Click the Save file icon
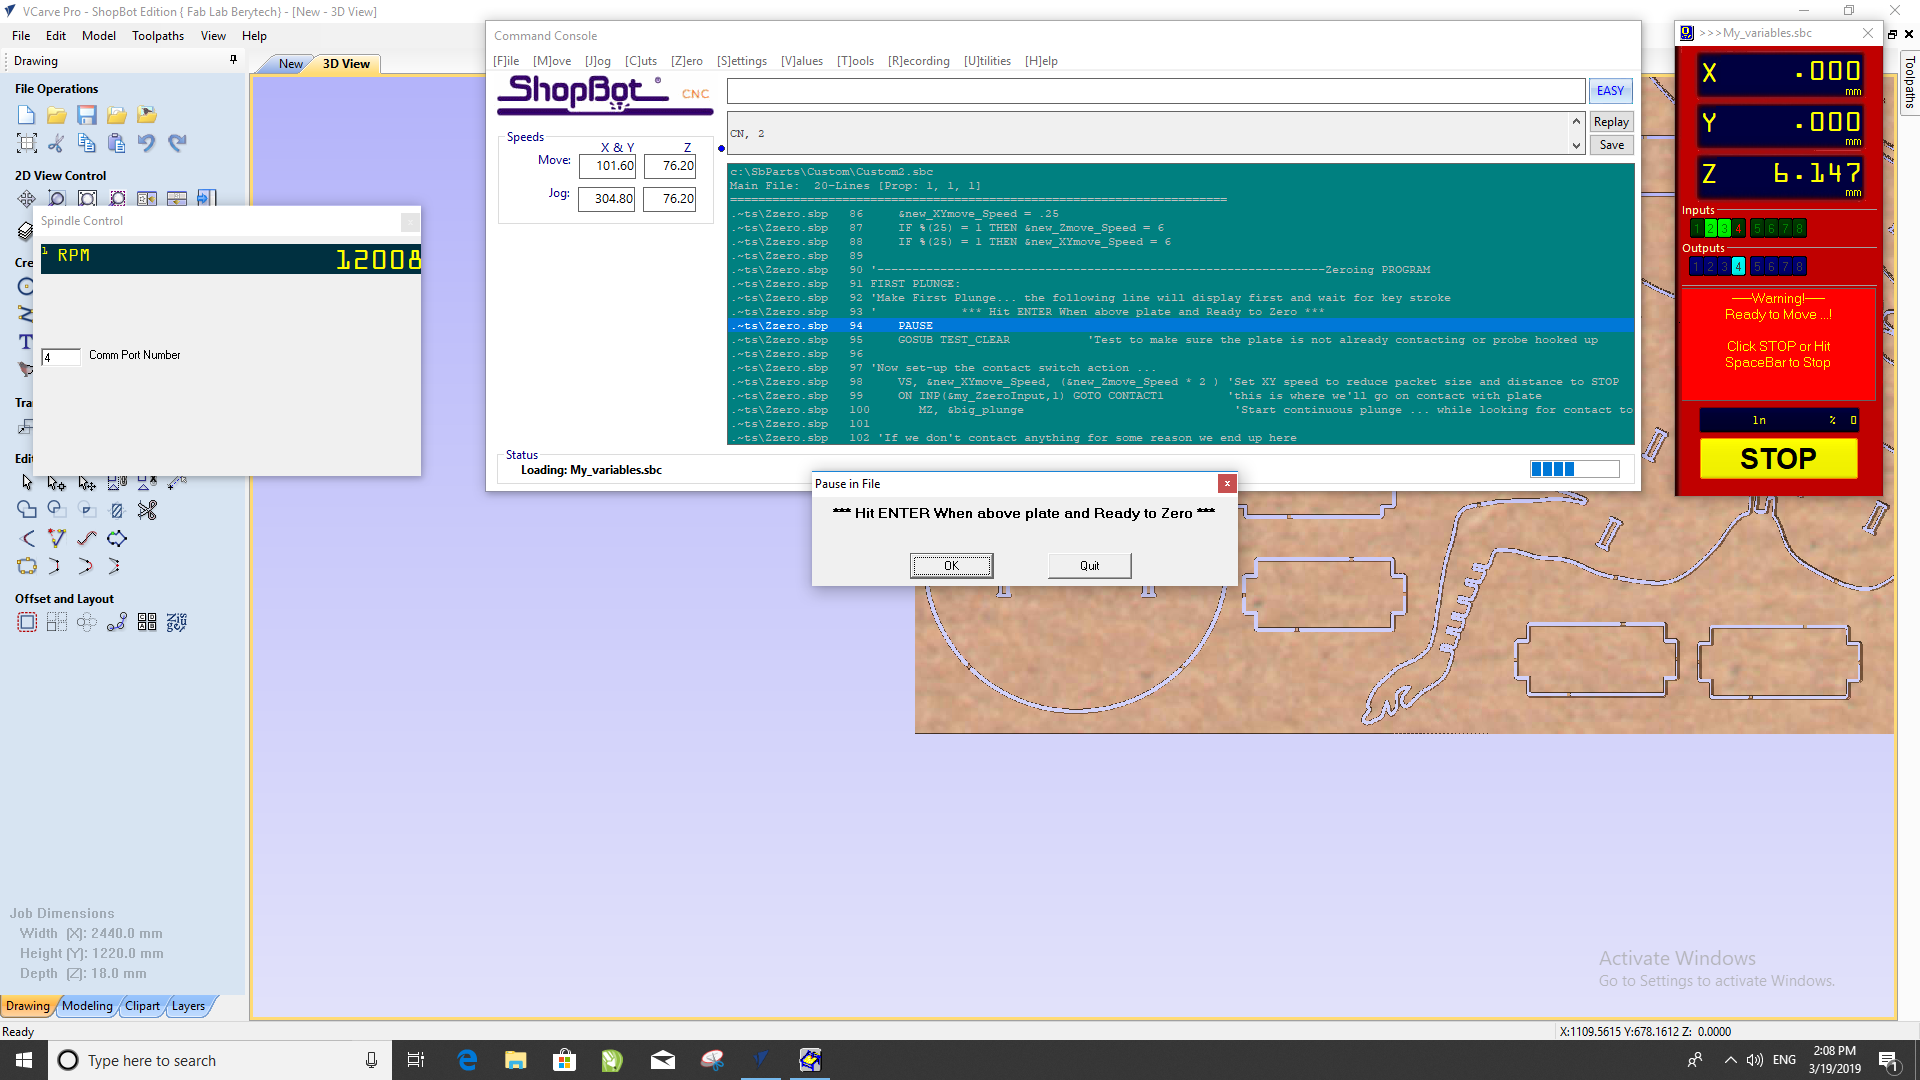This screenshot has width=1920, height=1080. tap(87, 115)
